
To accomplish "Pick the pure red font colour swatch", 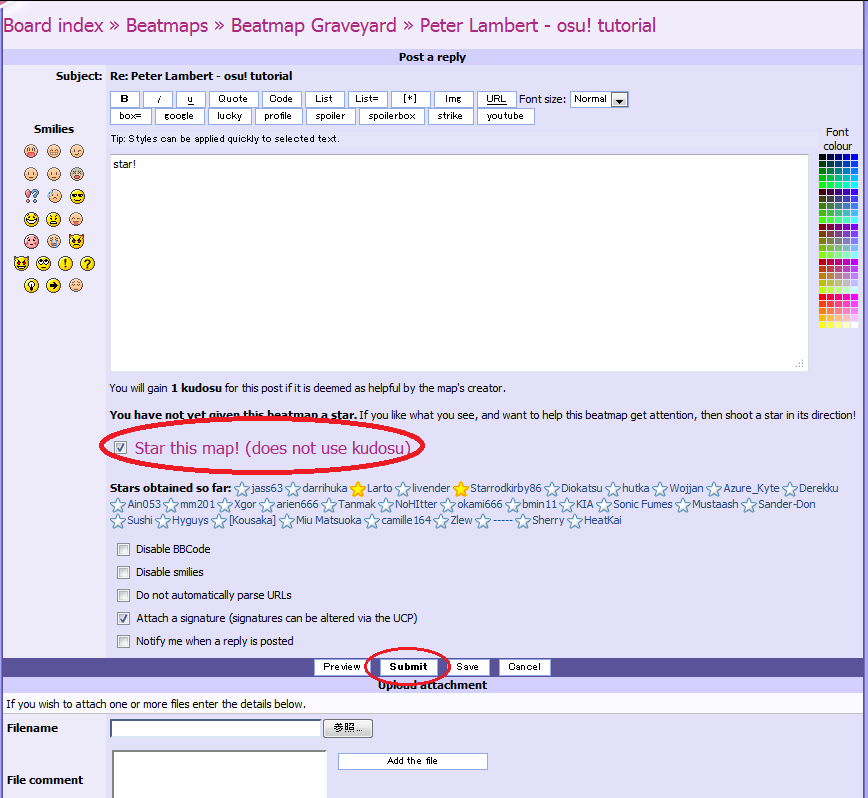I will click(823, 298).
